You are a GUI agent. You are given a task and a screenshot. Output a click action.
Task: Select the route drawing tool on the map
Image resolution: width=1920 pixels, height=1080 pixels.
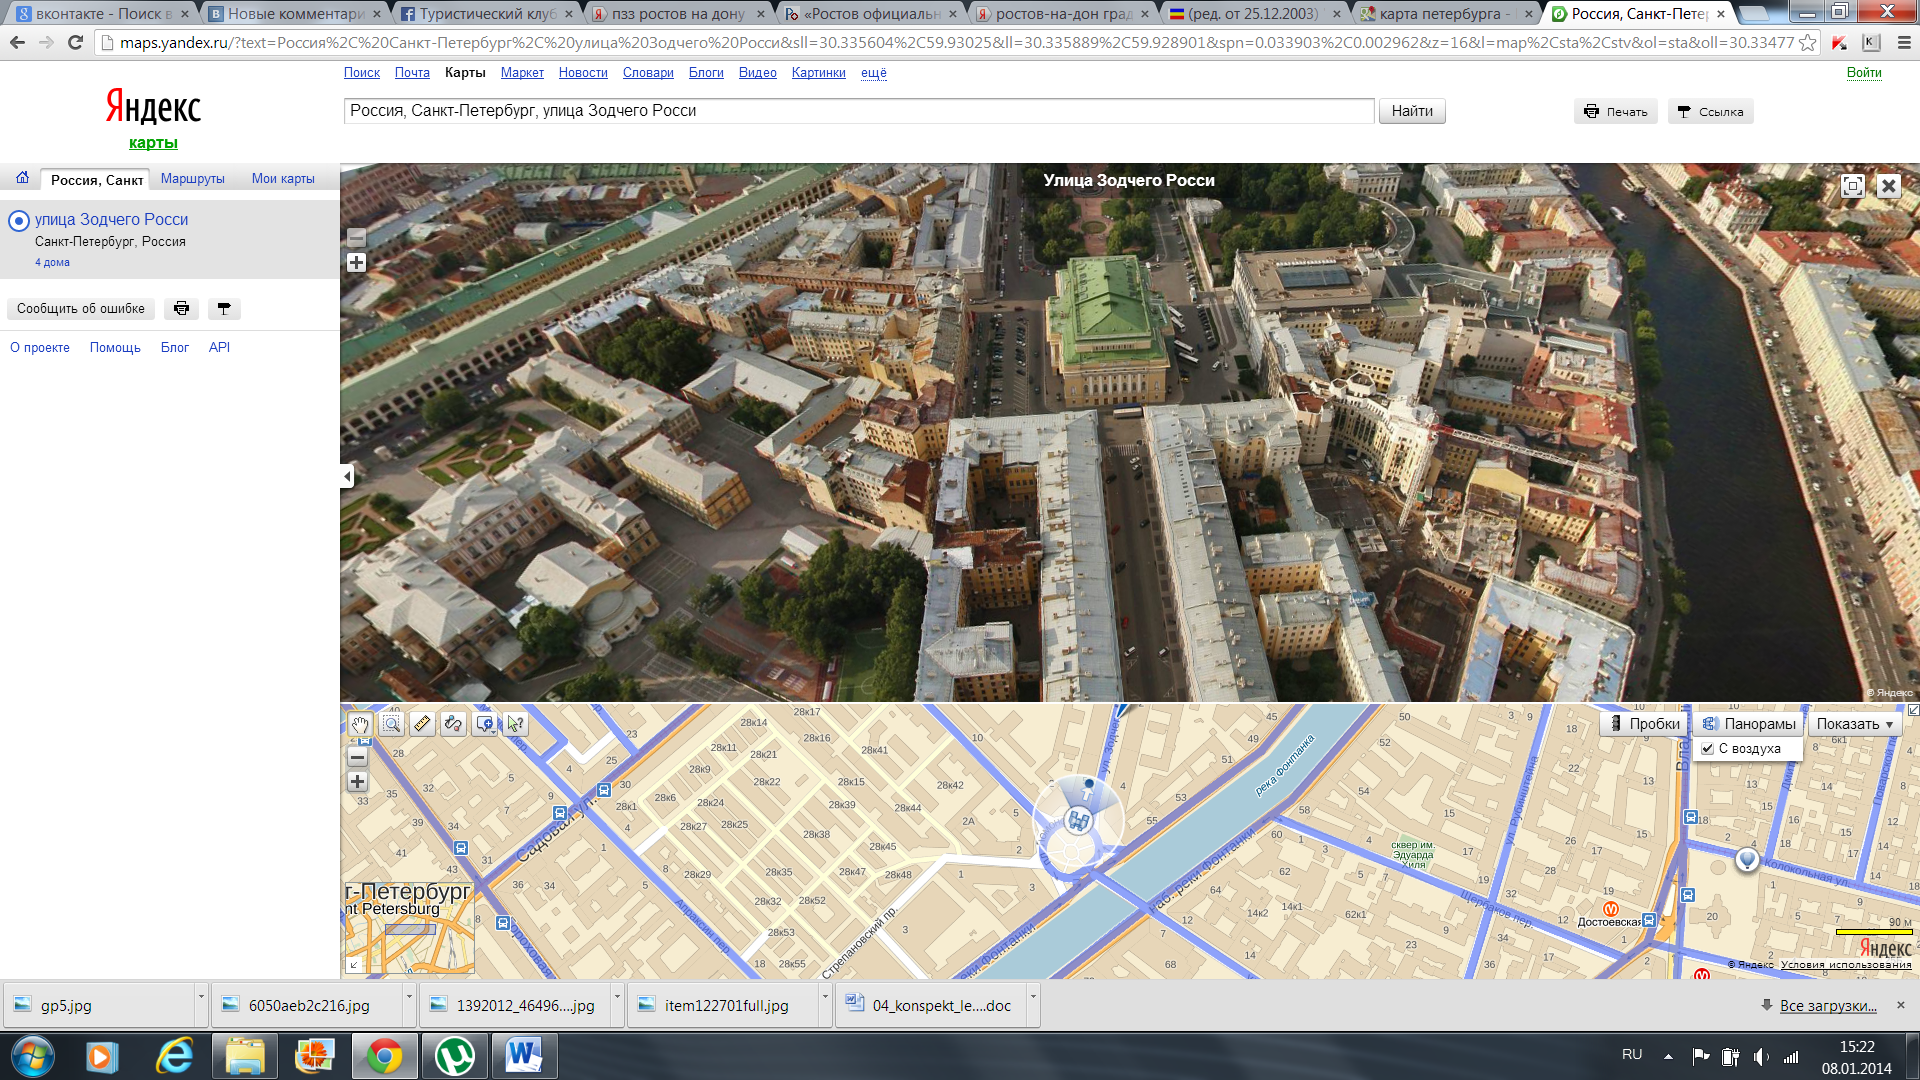click(454, 724)
